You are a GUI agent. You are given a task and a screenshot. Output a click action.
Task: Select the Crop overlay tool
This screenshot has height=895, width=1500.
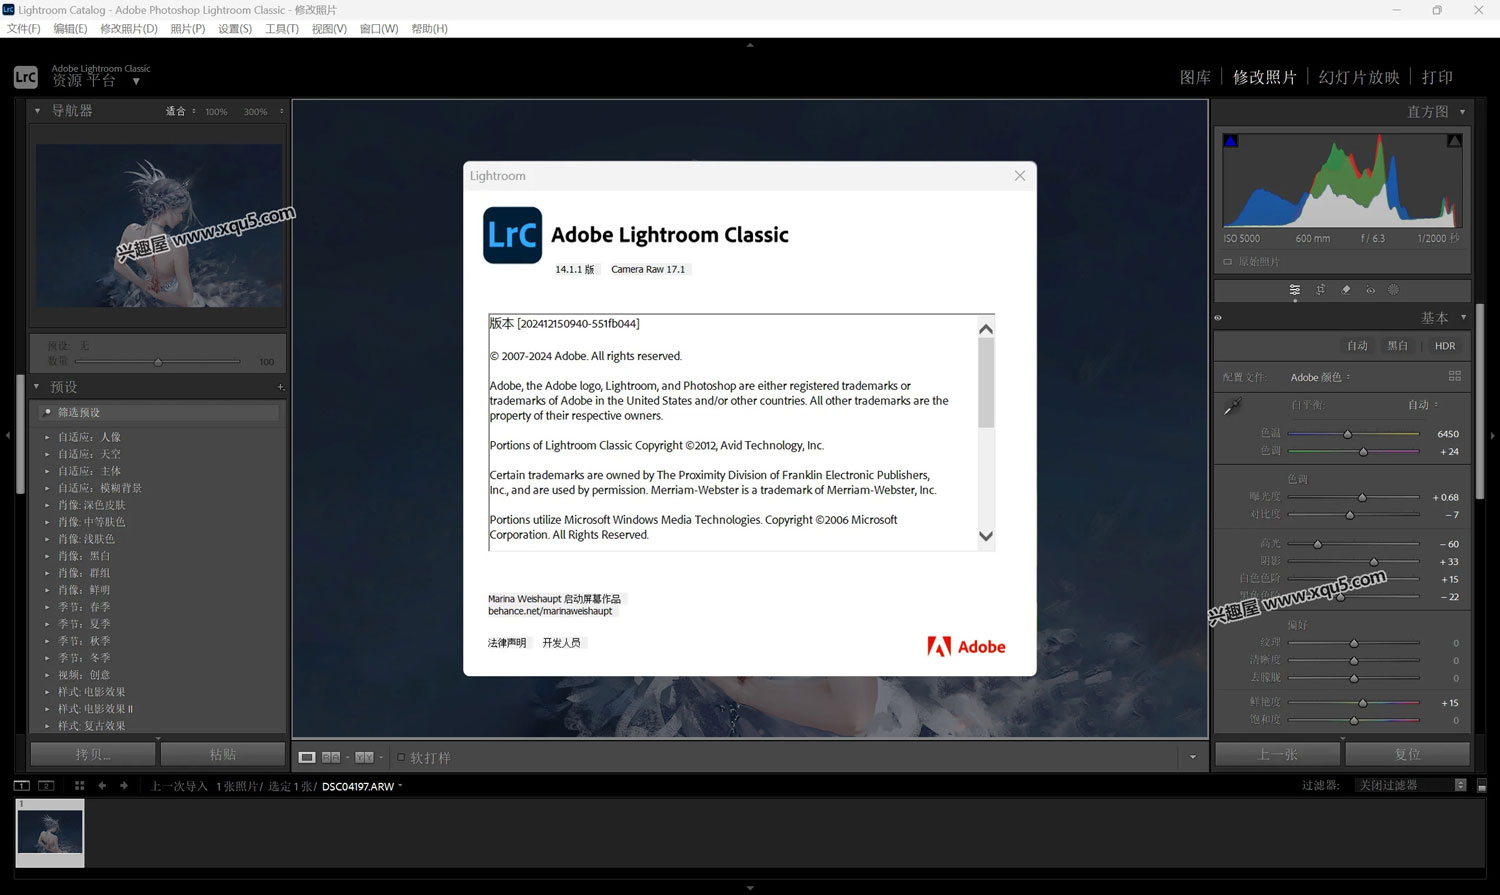click(1320, 290)
